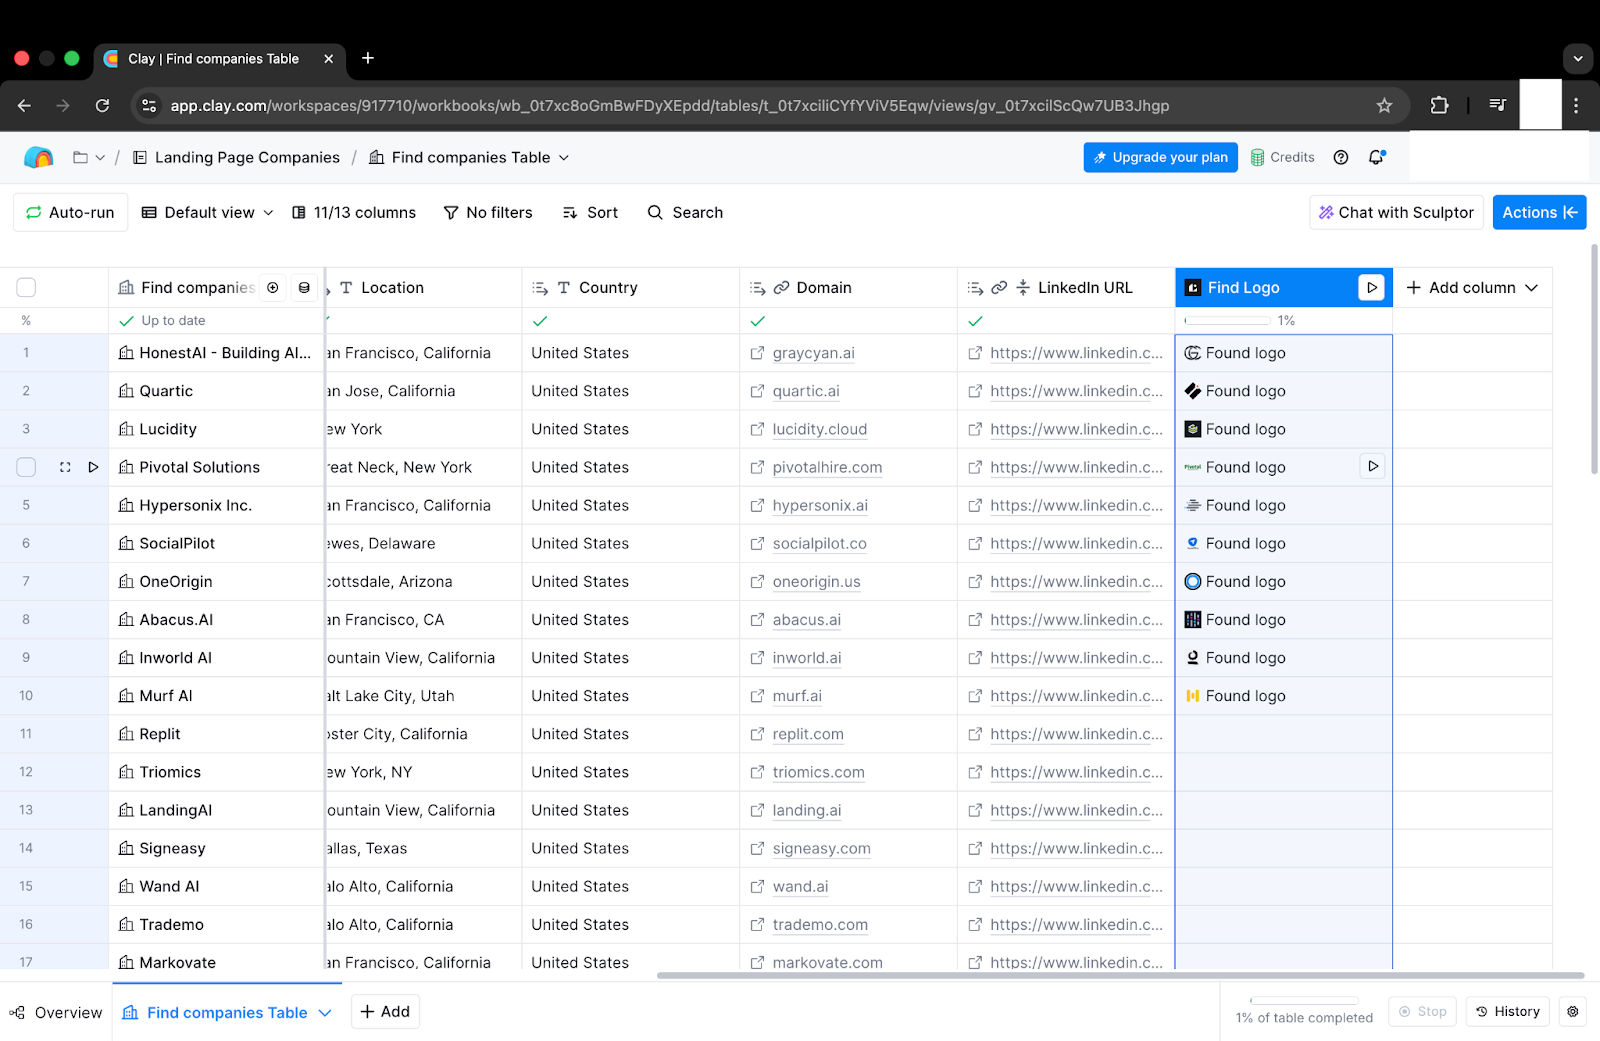Open the Default view dropdown
Screen dimensions: 1600x1041
[x=207, y=212]
